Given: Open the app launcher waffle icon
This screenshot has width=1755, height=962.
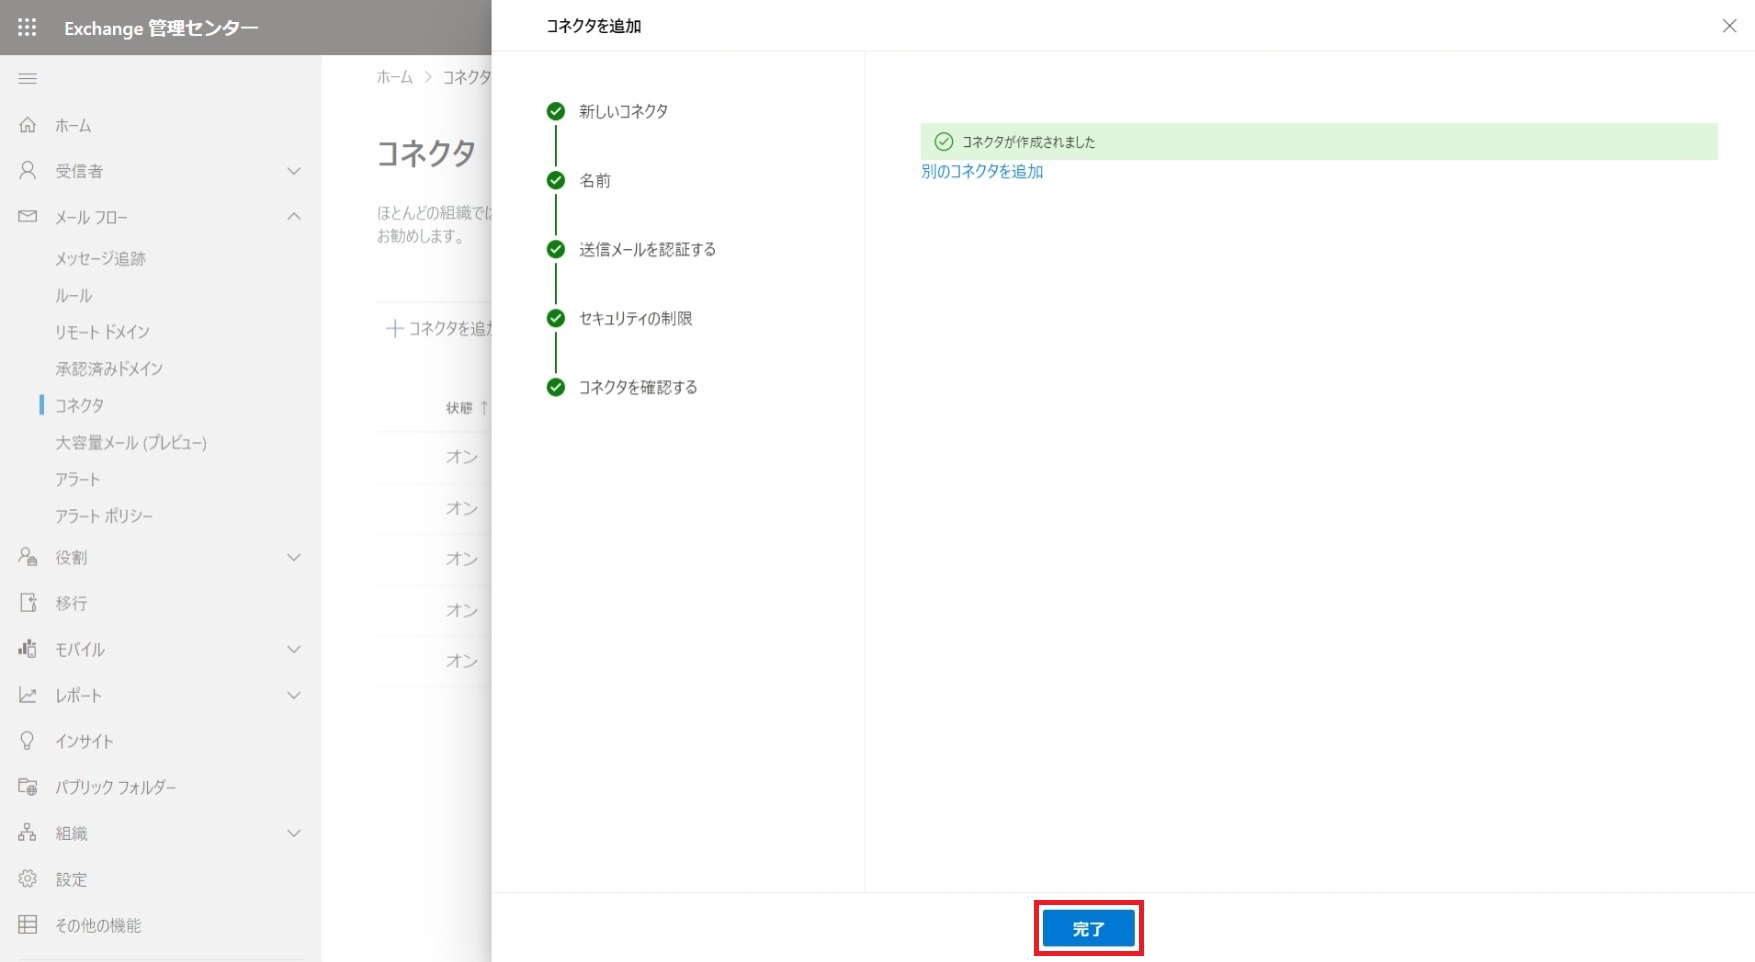Looking at the screenshot, I should [x=27, y=27].
